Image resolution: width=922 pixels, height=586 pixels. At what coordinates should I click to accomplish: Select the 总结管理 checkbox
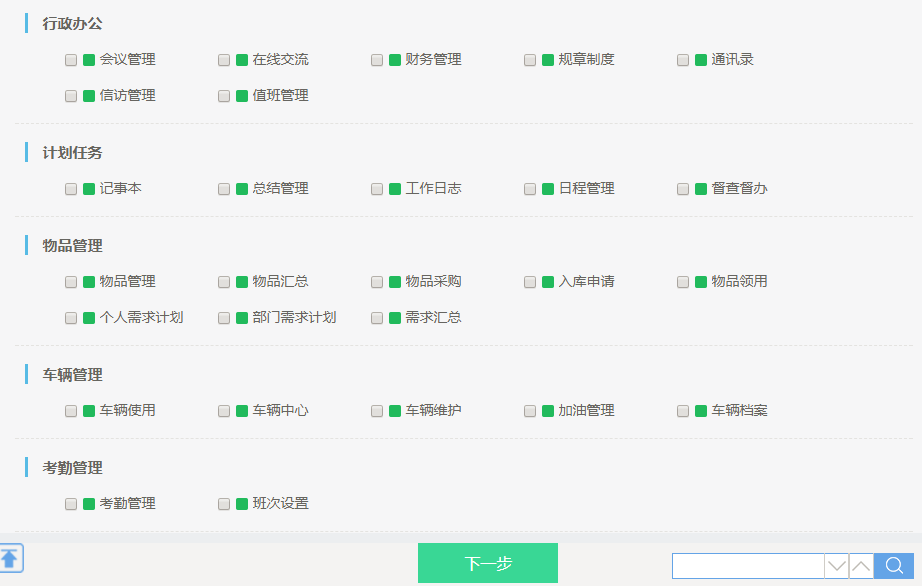pos(223,189)
